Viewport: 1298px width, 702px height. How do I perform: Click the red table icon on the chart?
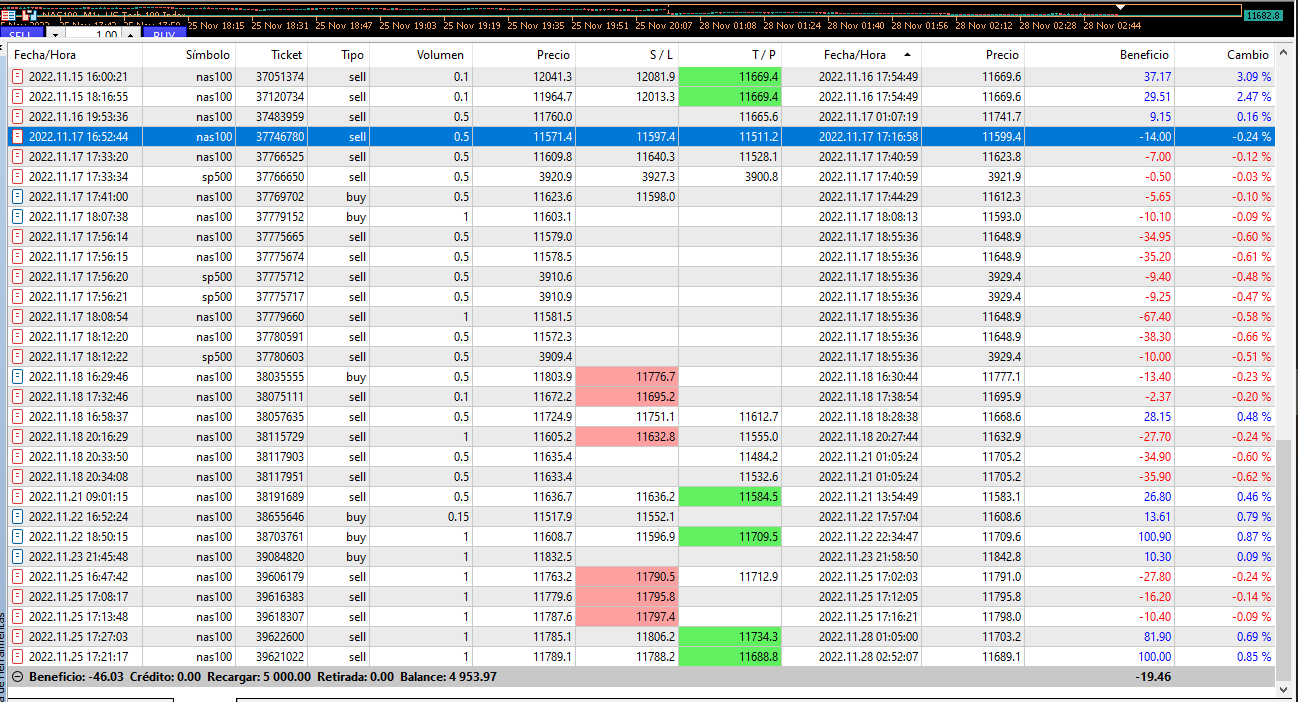point(8,16)
